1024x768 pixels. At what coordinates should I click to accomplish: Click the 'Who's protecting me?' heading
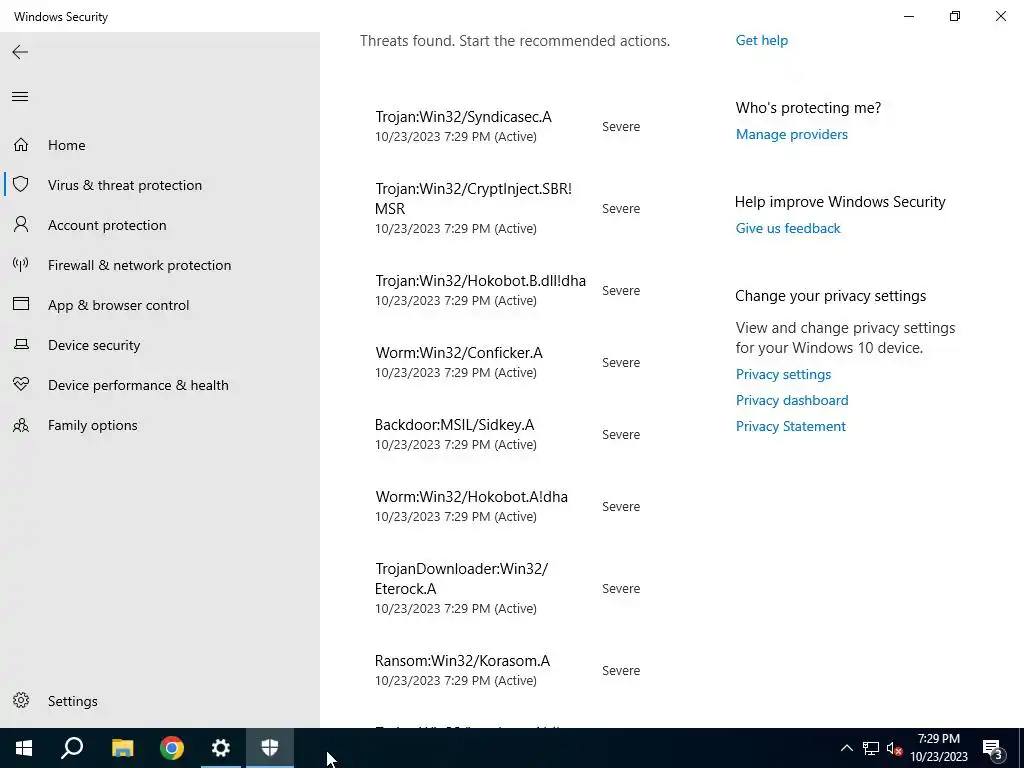[x=808, y=108]
